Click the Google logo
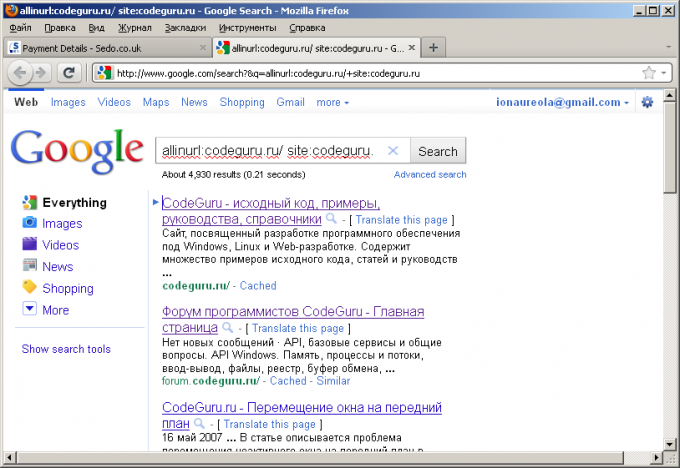 pyautogui.click(x=77, y=151)
